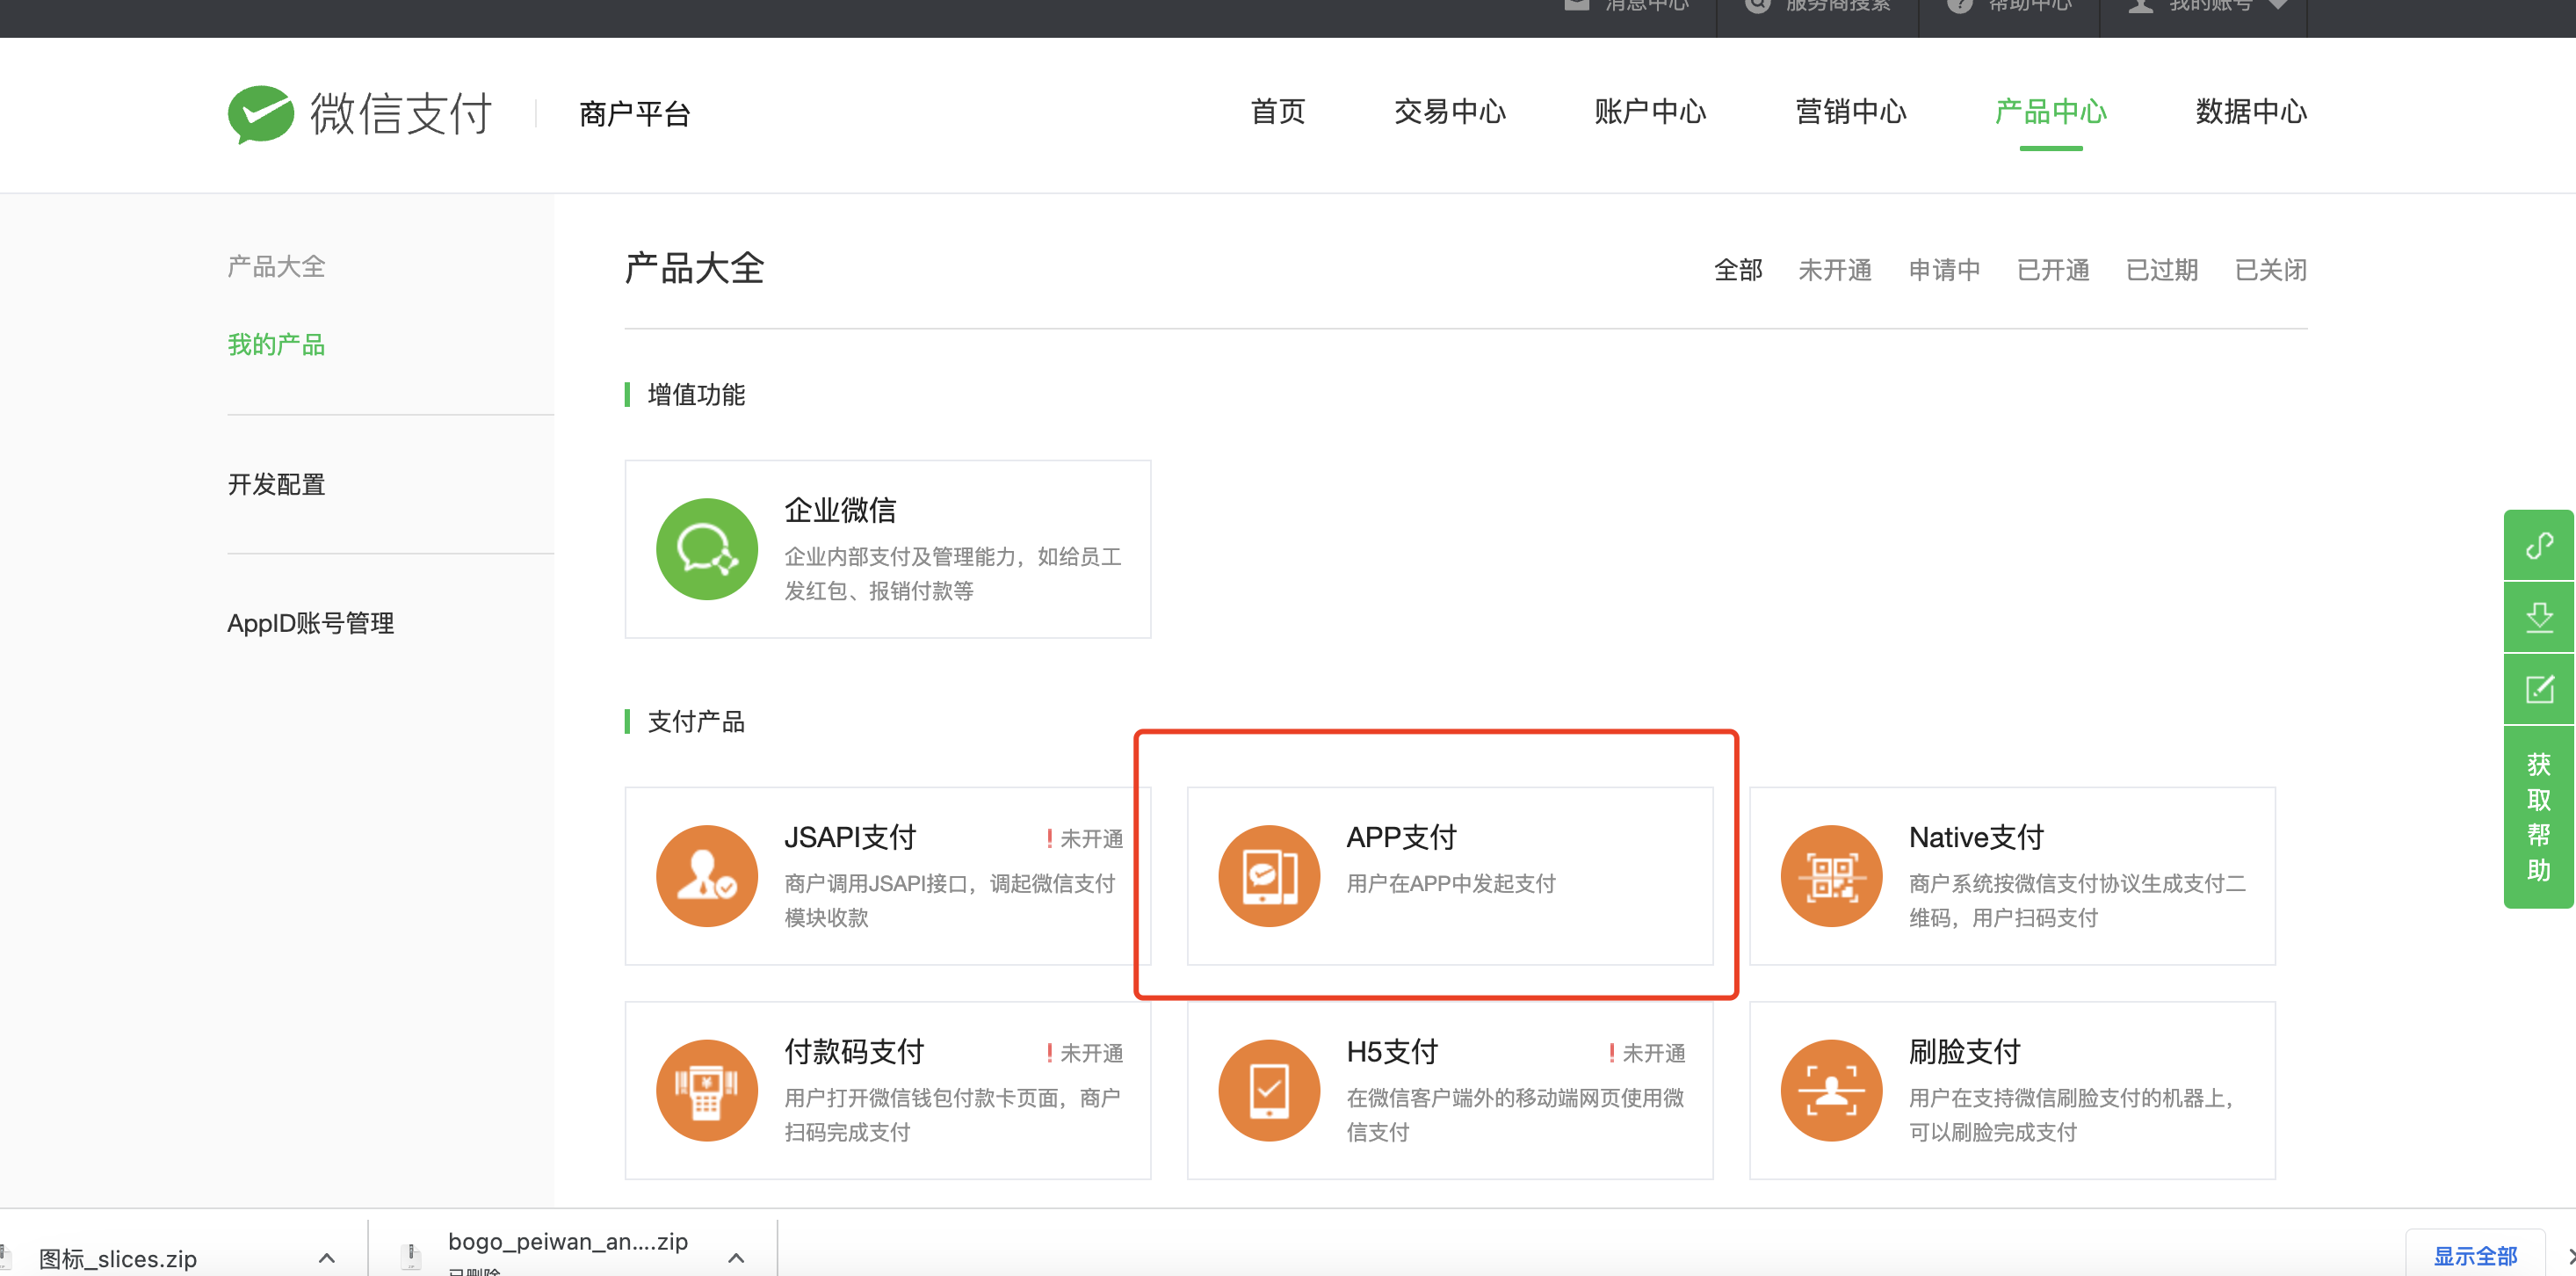This screenshot has width=2576, height=1276.
Task: Expand the 我的账号 dropdown arrow
Action: 2278,5
